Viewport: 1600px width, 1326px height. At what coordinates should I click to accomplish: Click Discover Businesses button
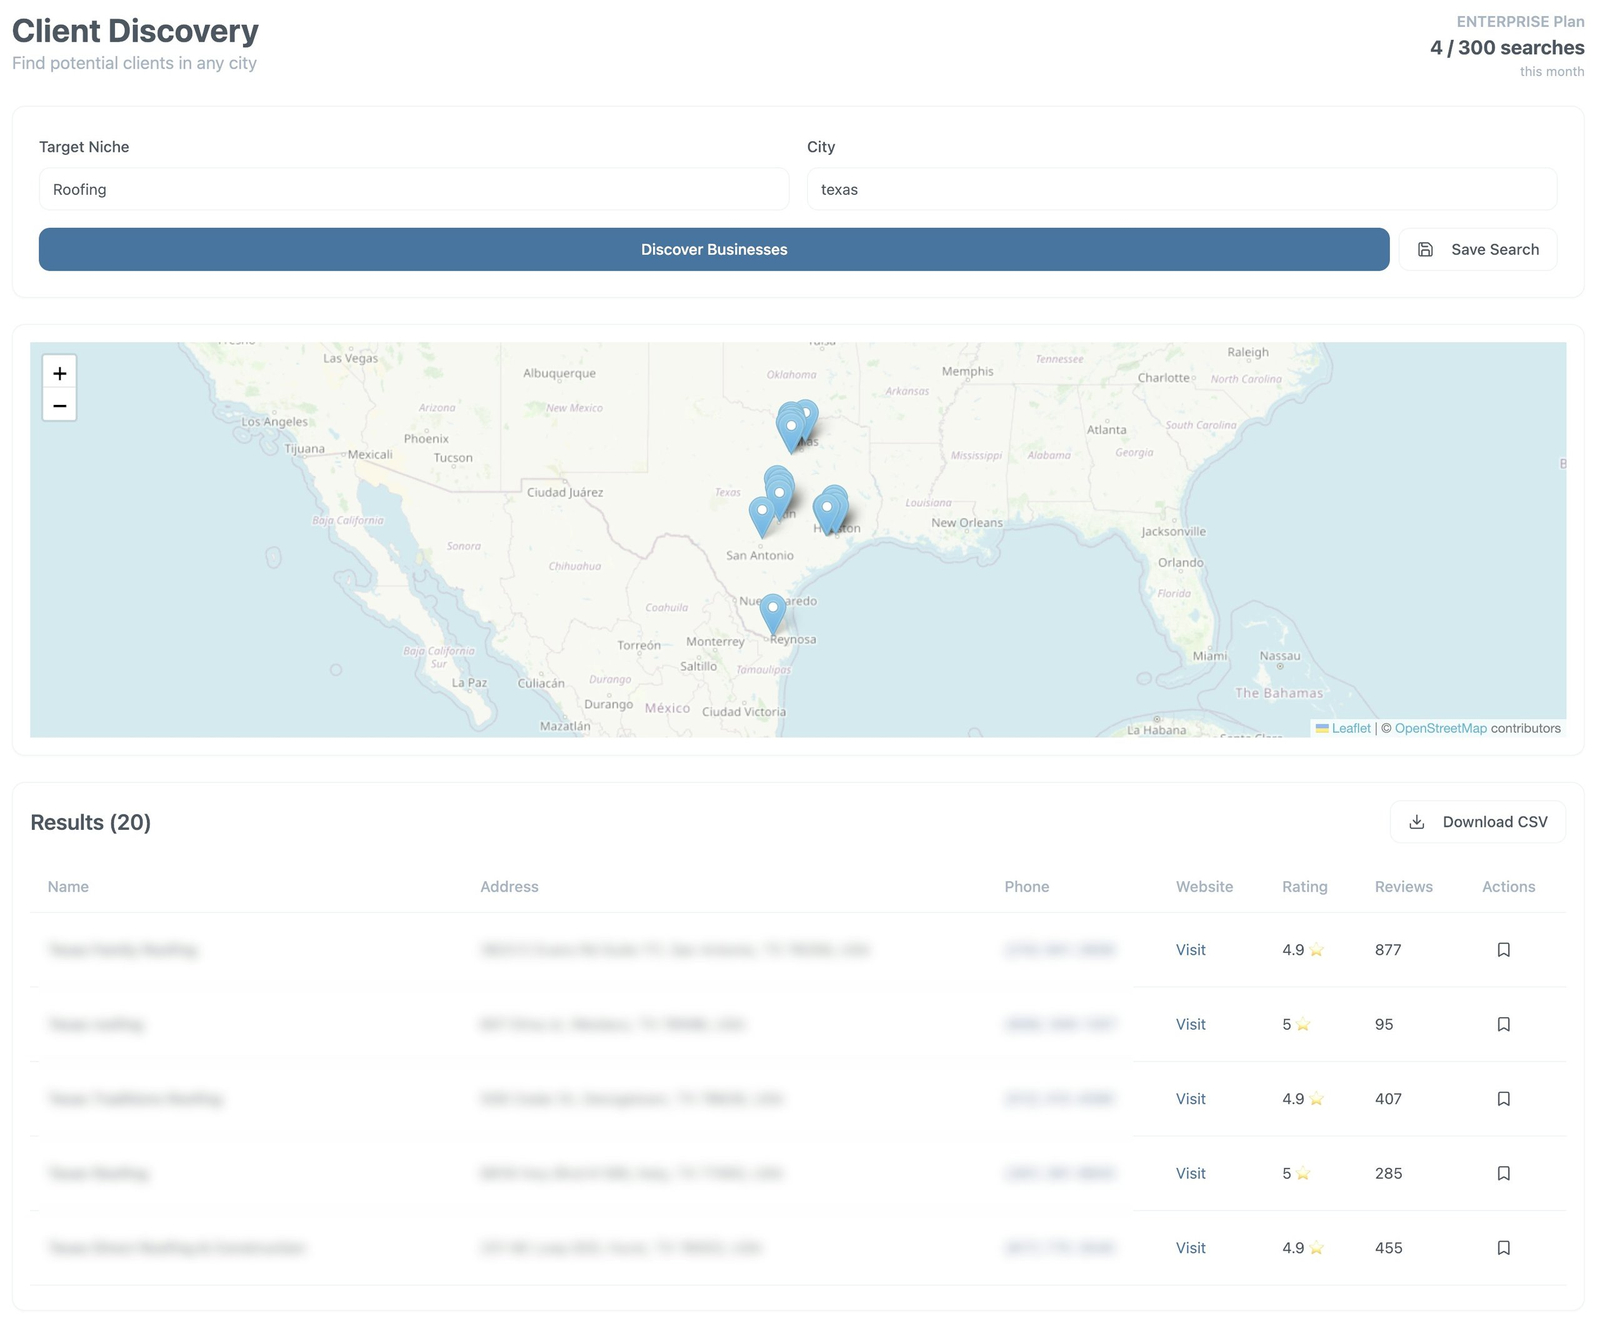click(714, 250)
